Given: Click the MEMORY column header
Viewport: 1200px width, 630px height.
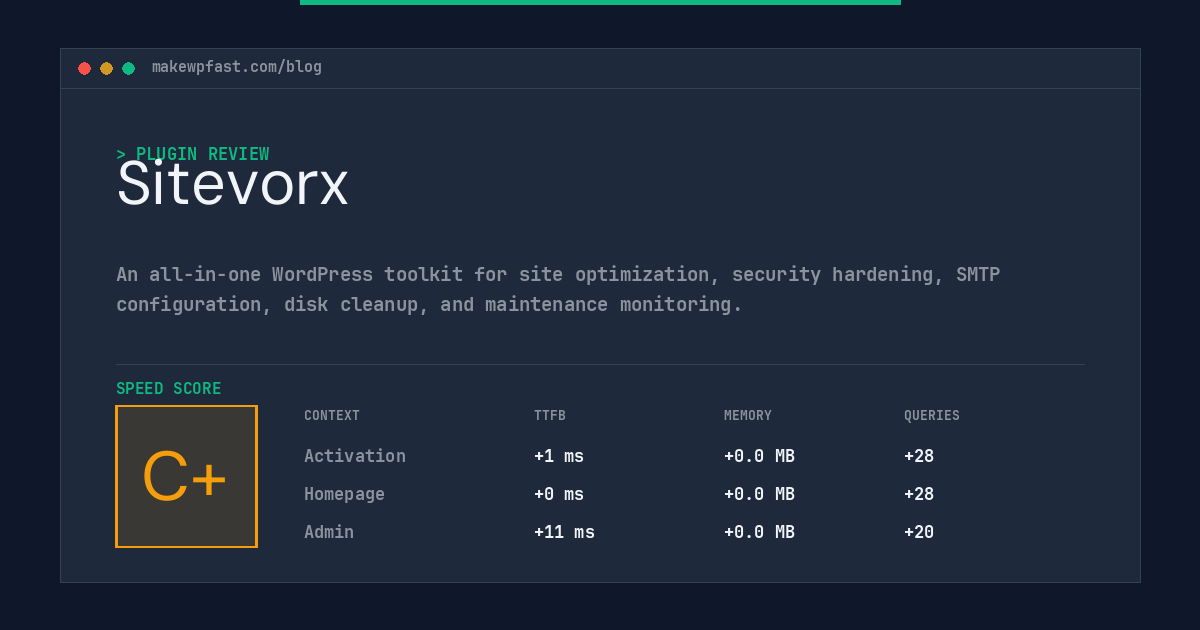Looking at the screenshot, I should click(748, 416).
